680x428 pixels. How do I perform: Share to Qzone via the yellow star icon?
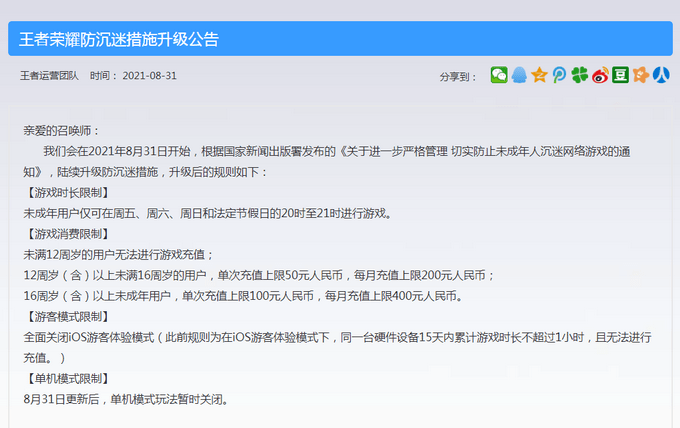pyautogui.click(x=539, y=75)
